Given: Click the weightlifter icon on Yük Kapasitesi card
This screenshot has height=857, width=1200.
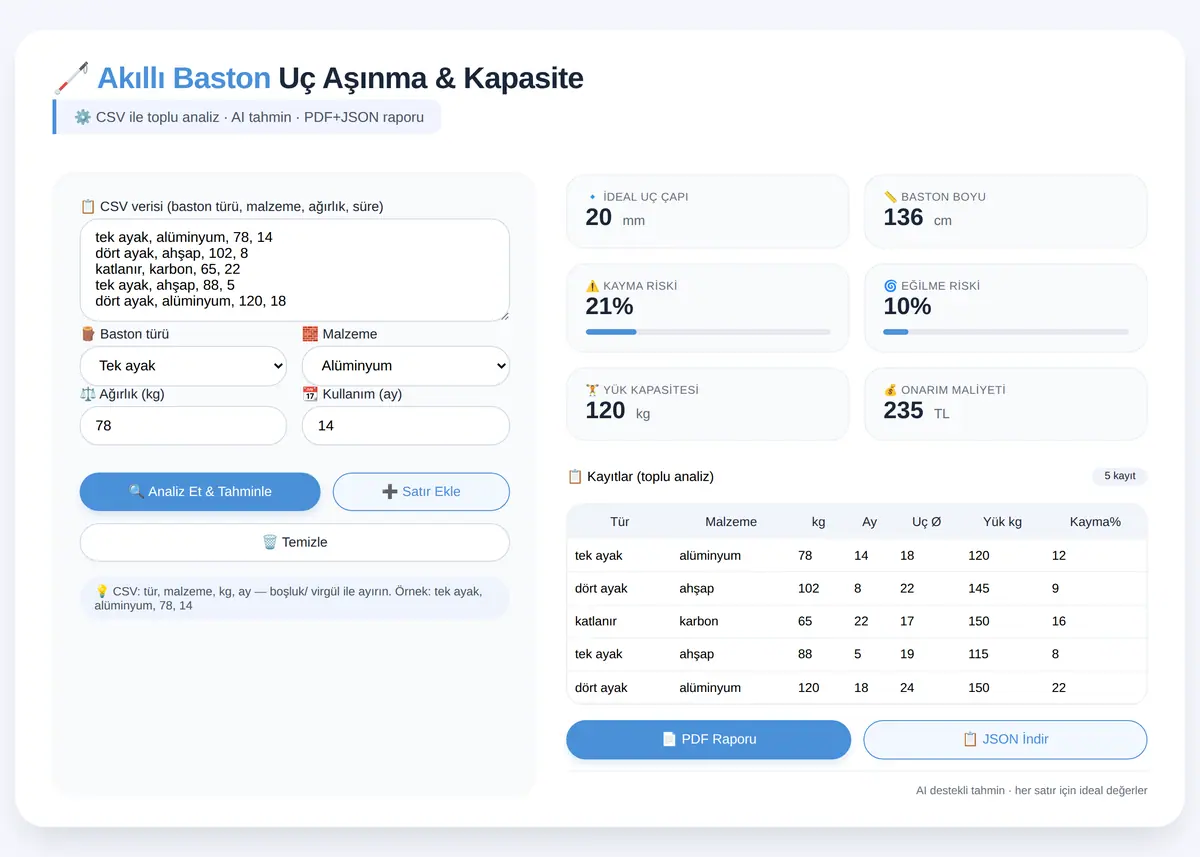Looking at the screenshot, I should coord(592,390).
